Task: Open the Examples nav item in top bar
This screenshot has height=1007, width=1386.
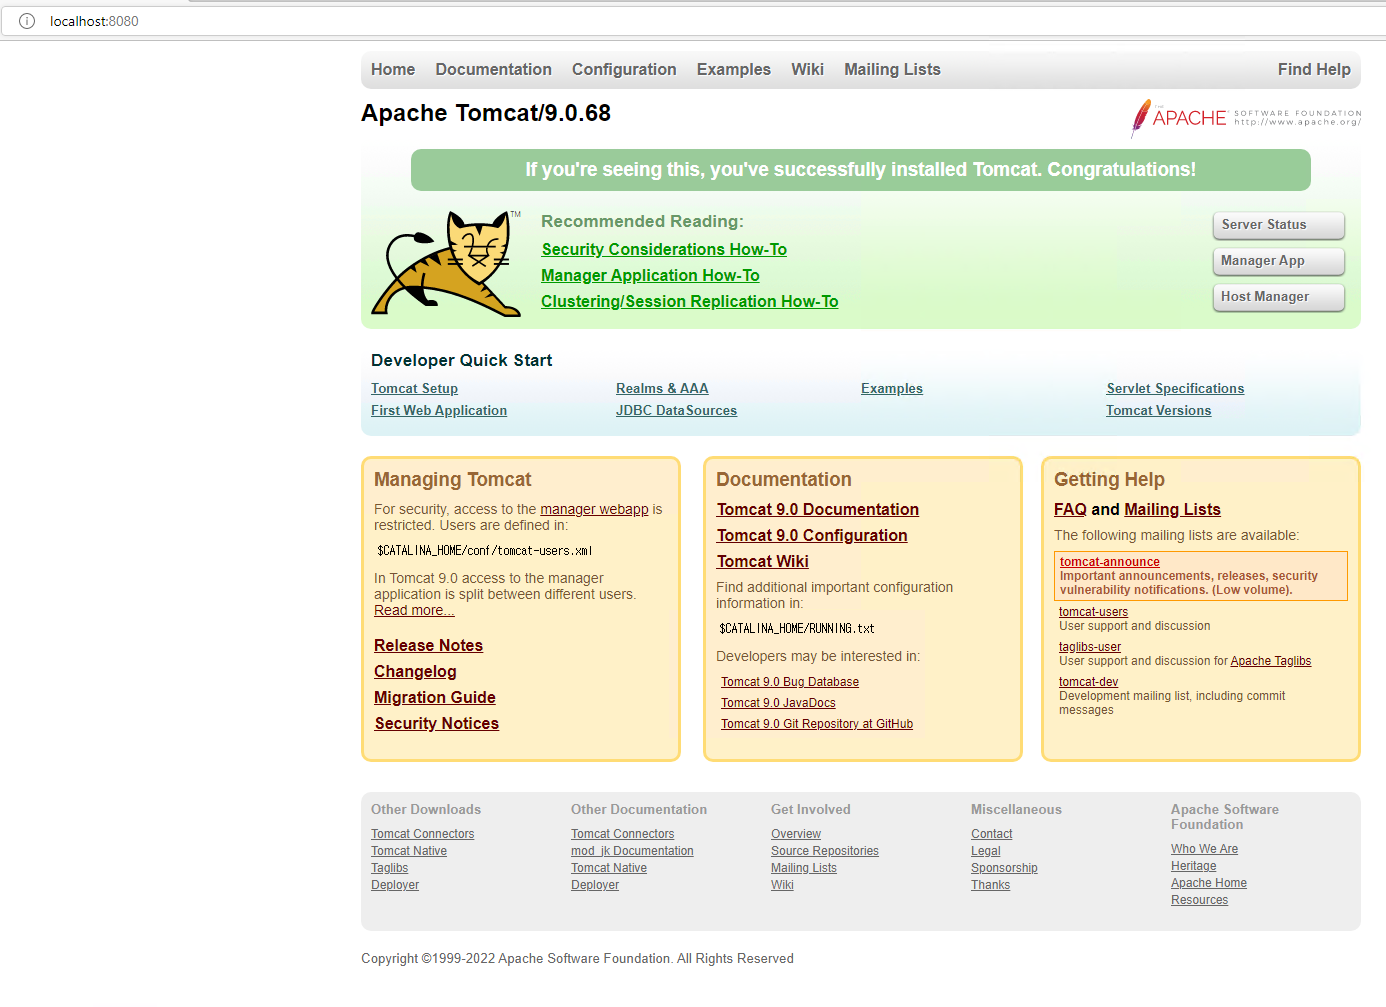Action: click(x=734, y=69)
